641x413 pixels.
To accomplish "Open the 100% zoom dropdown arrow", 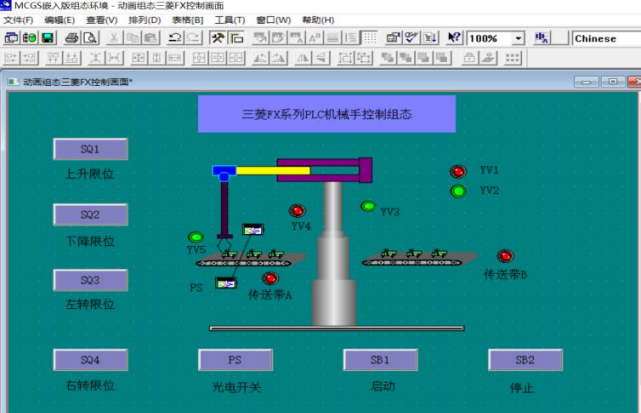I will (x=518, y=38).
